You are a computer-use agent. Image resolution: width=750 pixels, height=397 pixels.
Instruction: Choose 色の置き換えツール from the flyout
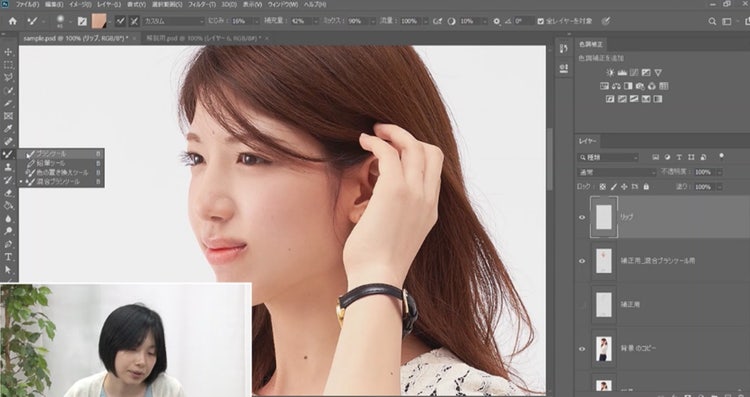[61, 172]
